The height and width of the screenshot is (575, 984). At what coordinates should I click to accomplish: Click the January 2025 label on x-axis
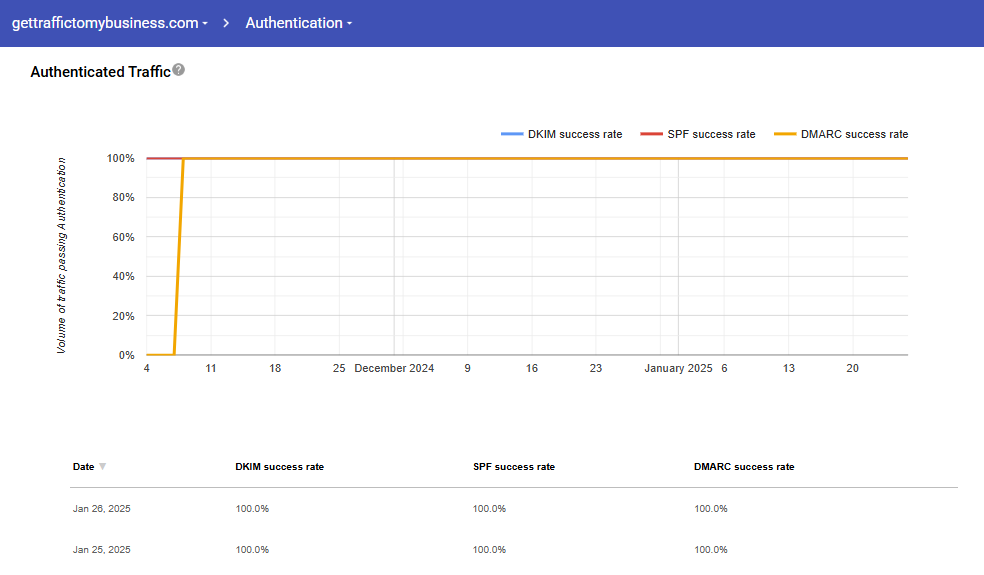pyautogui.click(x=677, y=369)
